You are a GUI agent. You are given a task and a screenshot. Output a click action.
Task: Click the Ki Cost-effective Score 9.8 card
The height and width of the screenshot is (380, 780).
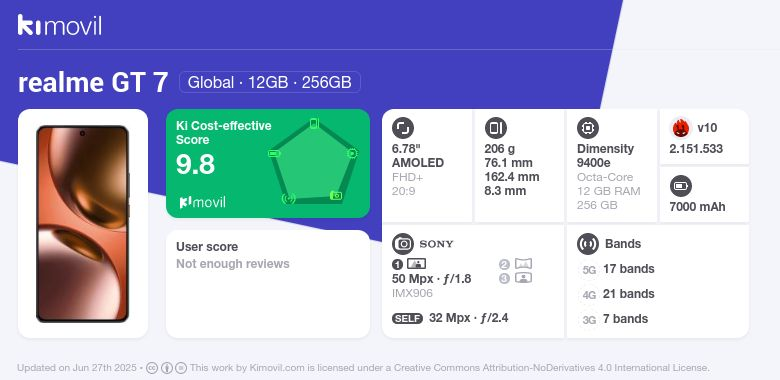pyautogui.click(x=268, y=163)
